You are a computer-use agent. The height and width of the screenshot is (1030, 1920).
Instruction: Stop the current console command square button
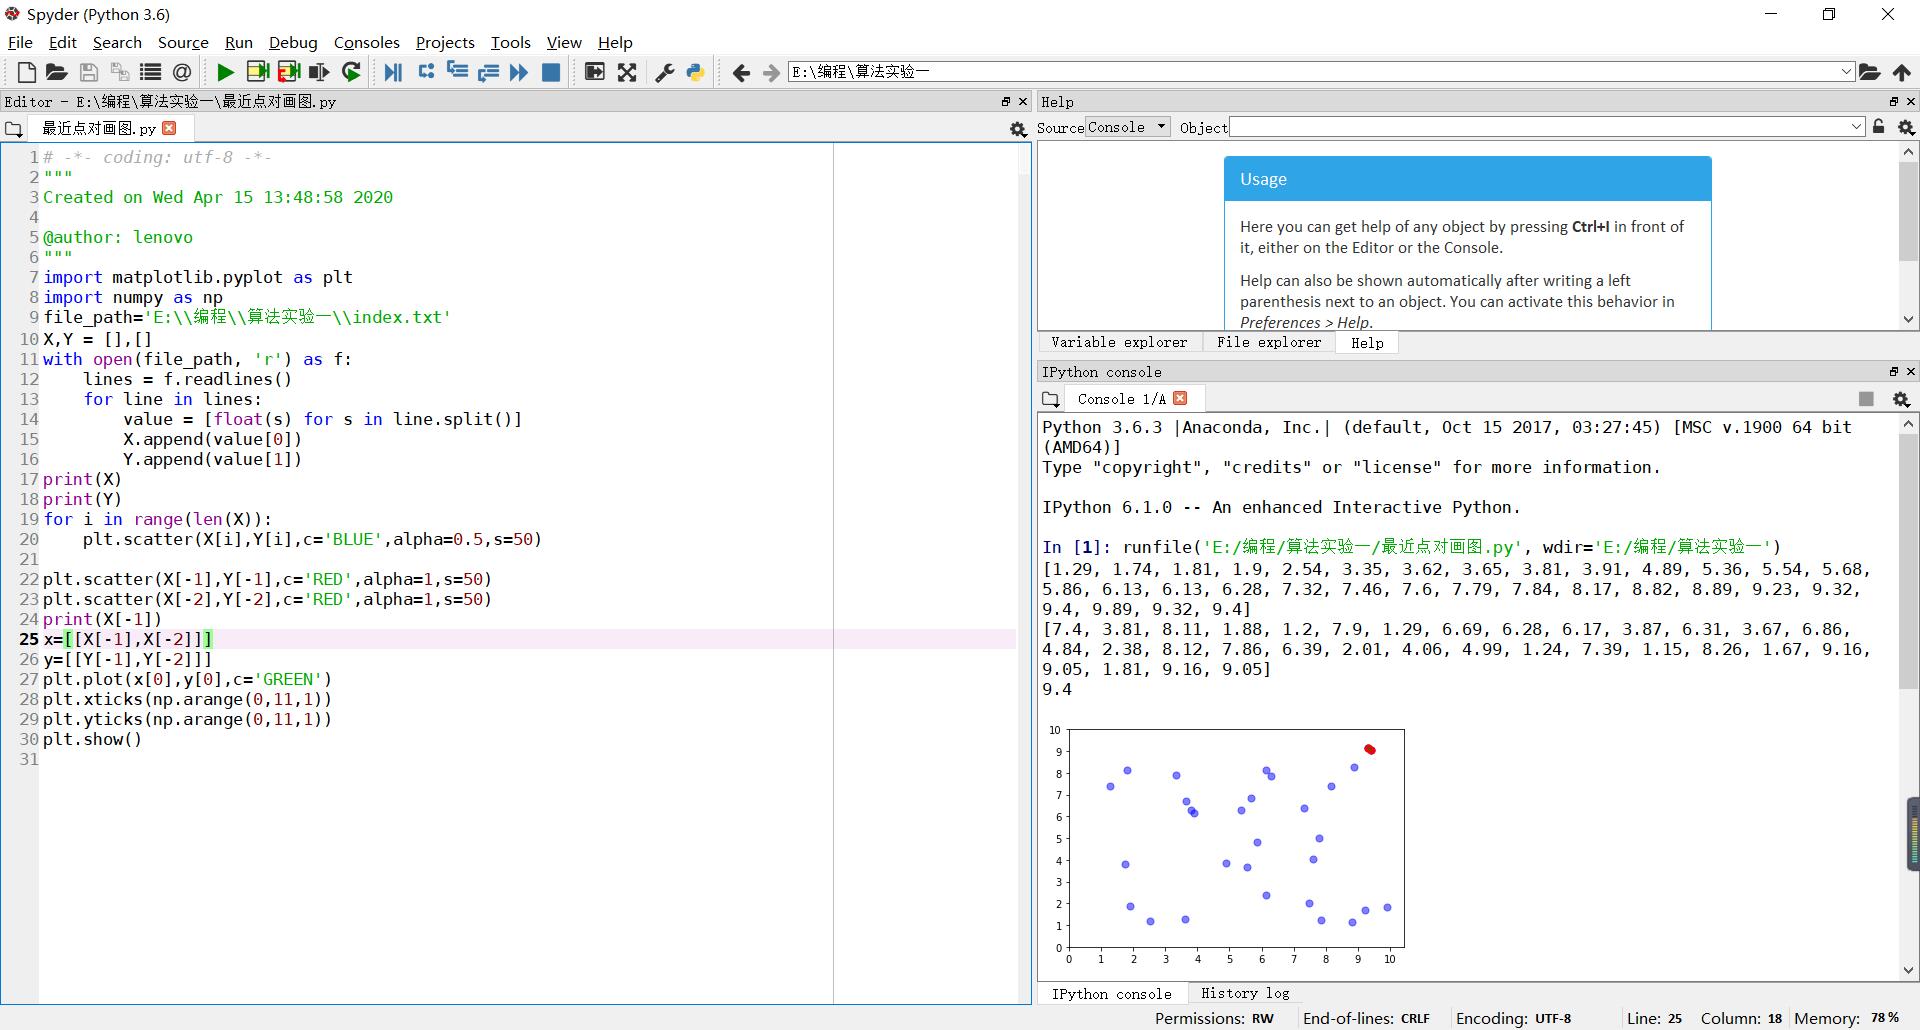point(1866,399)
